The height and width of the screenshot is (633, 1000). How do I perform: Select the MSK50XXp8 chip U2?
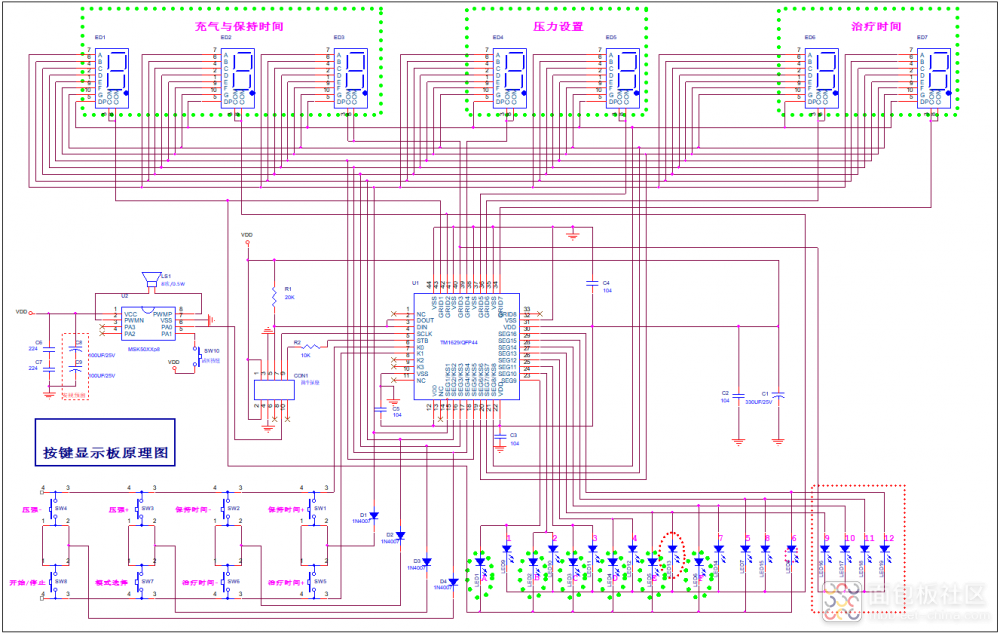(x=147, y=322)
